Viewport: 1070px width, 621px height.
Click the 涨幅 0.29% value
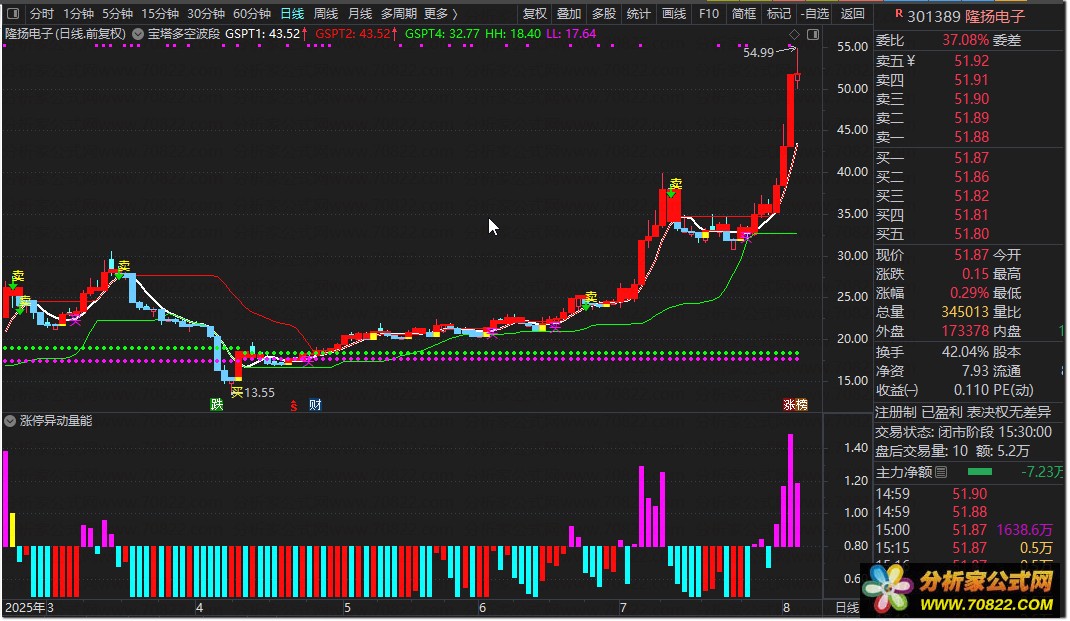[969, 293]
